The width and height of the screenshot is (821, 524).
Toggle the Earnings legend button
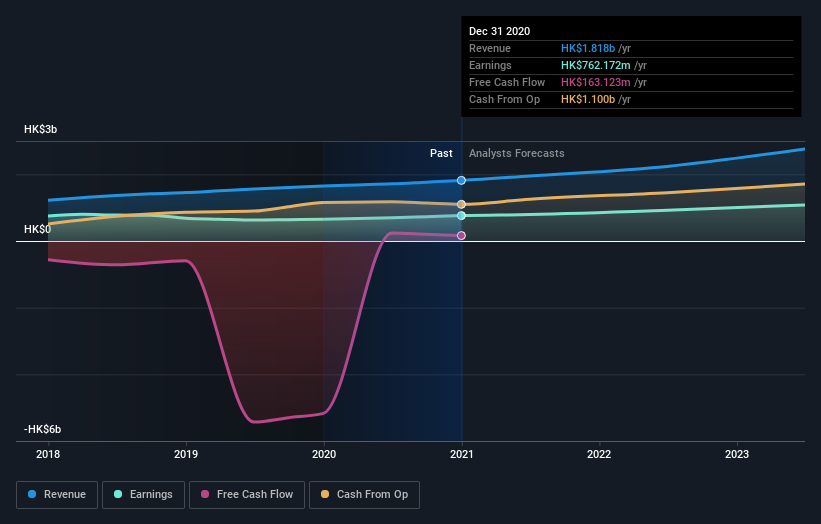[x=143, y=495]
